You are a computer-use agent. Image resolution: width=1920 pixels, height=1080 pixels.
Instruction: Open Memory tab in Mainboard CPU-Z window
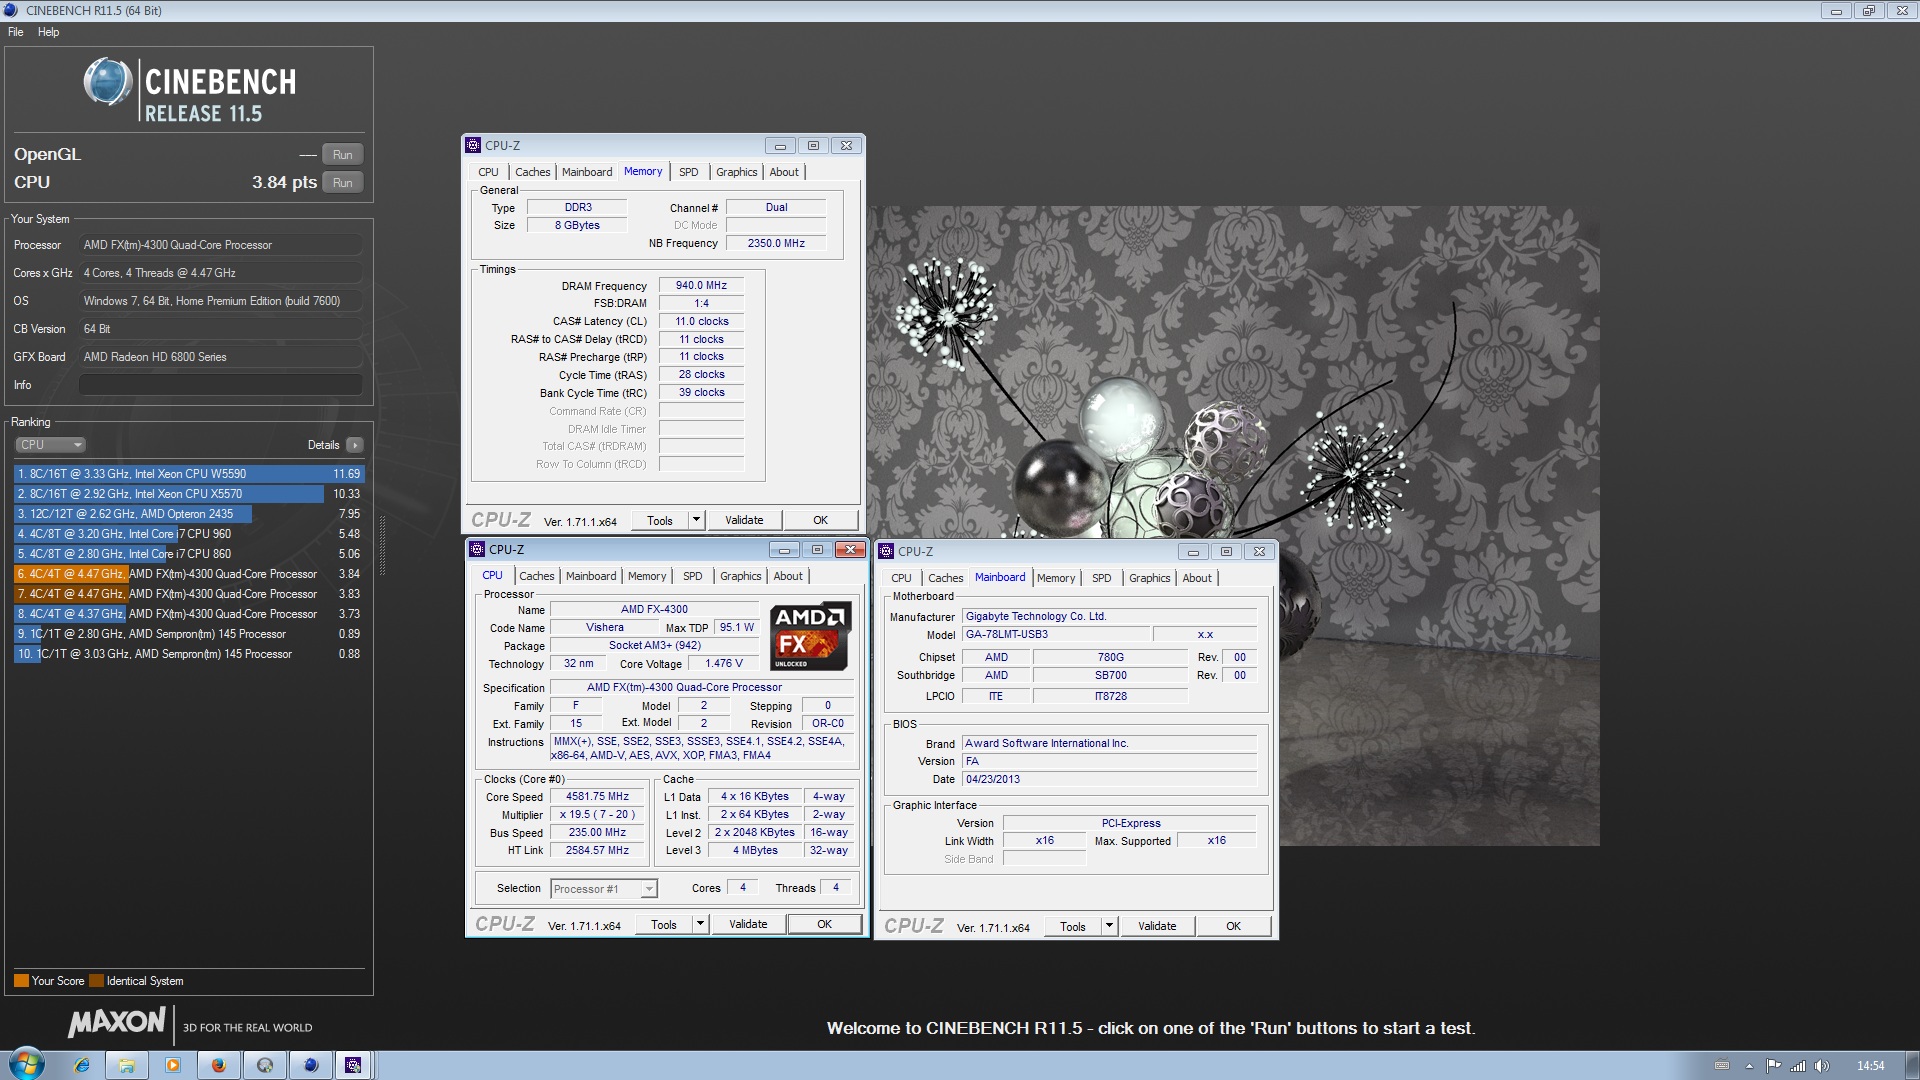[x=1056, y=578]
